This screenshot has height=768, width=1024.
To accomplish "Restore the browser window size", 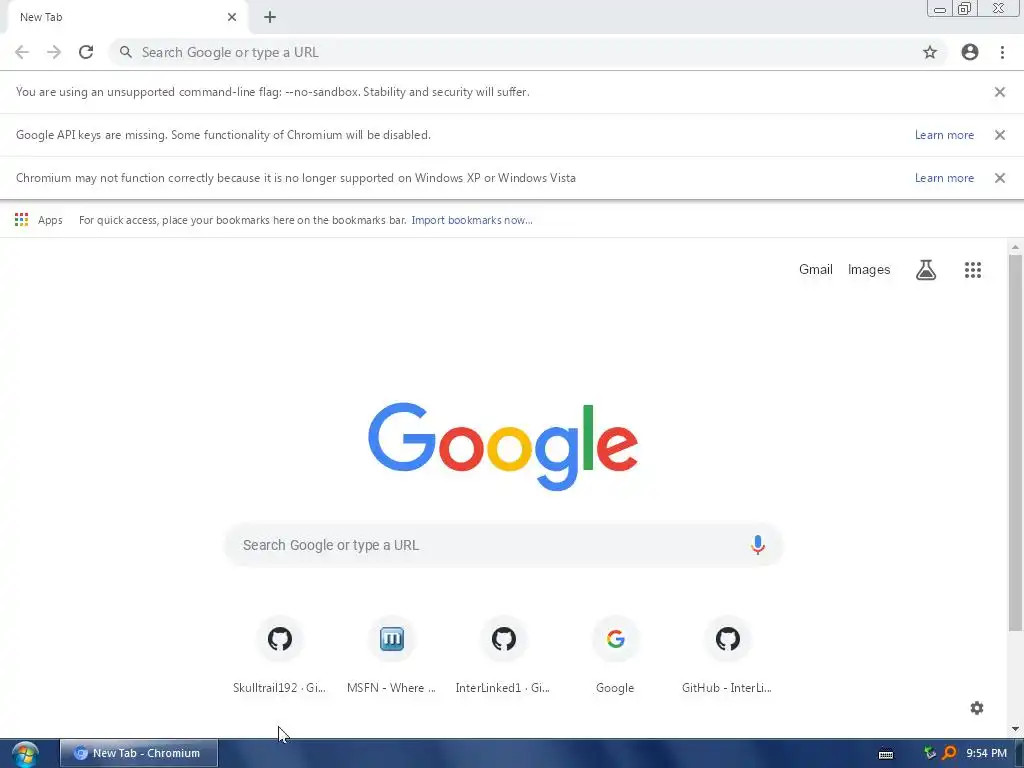I will pos(965,8).
